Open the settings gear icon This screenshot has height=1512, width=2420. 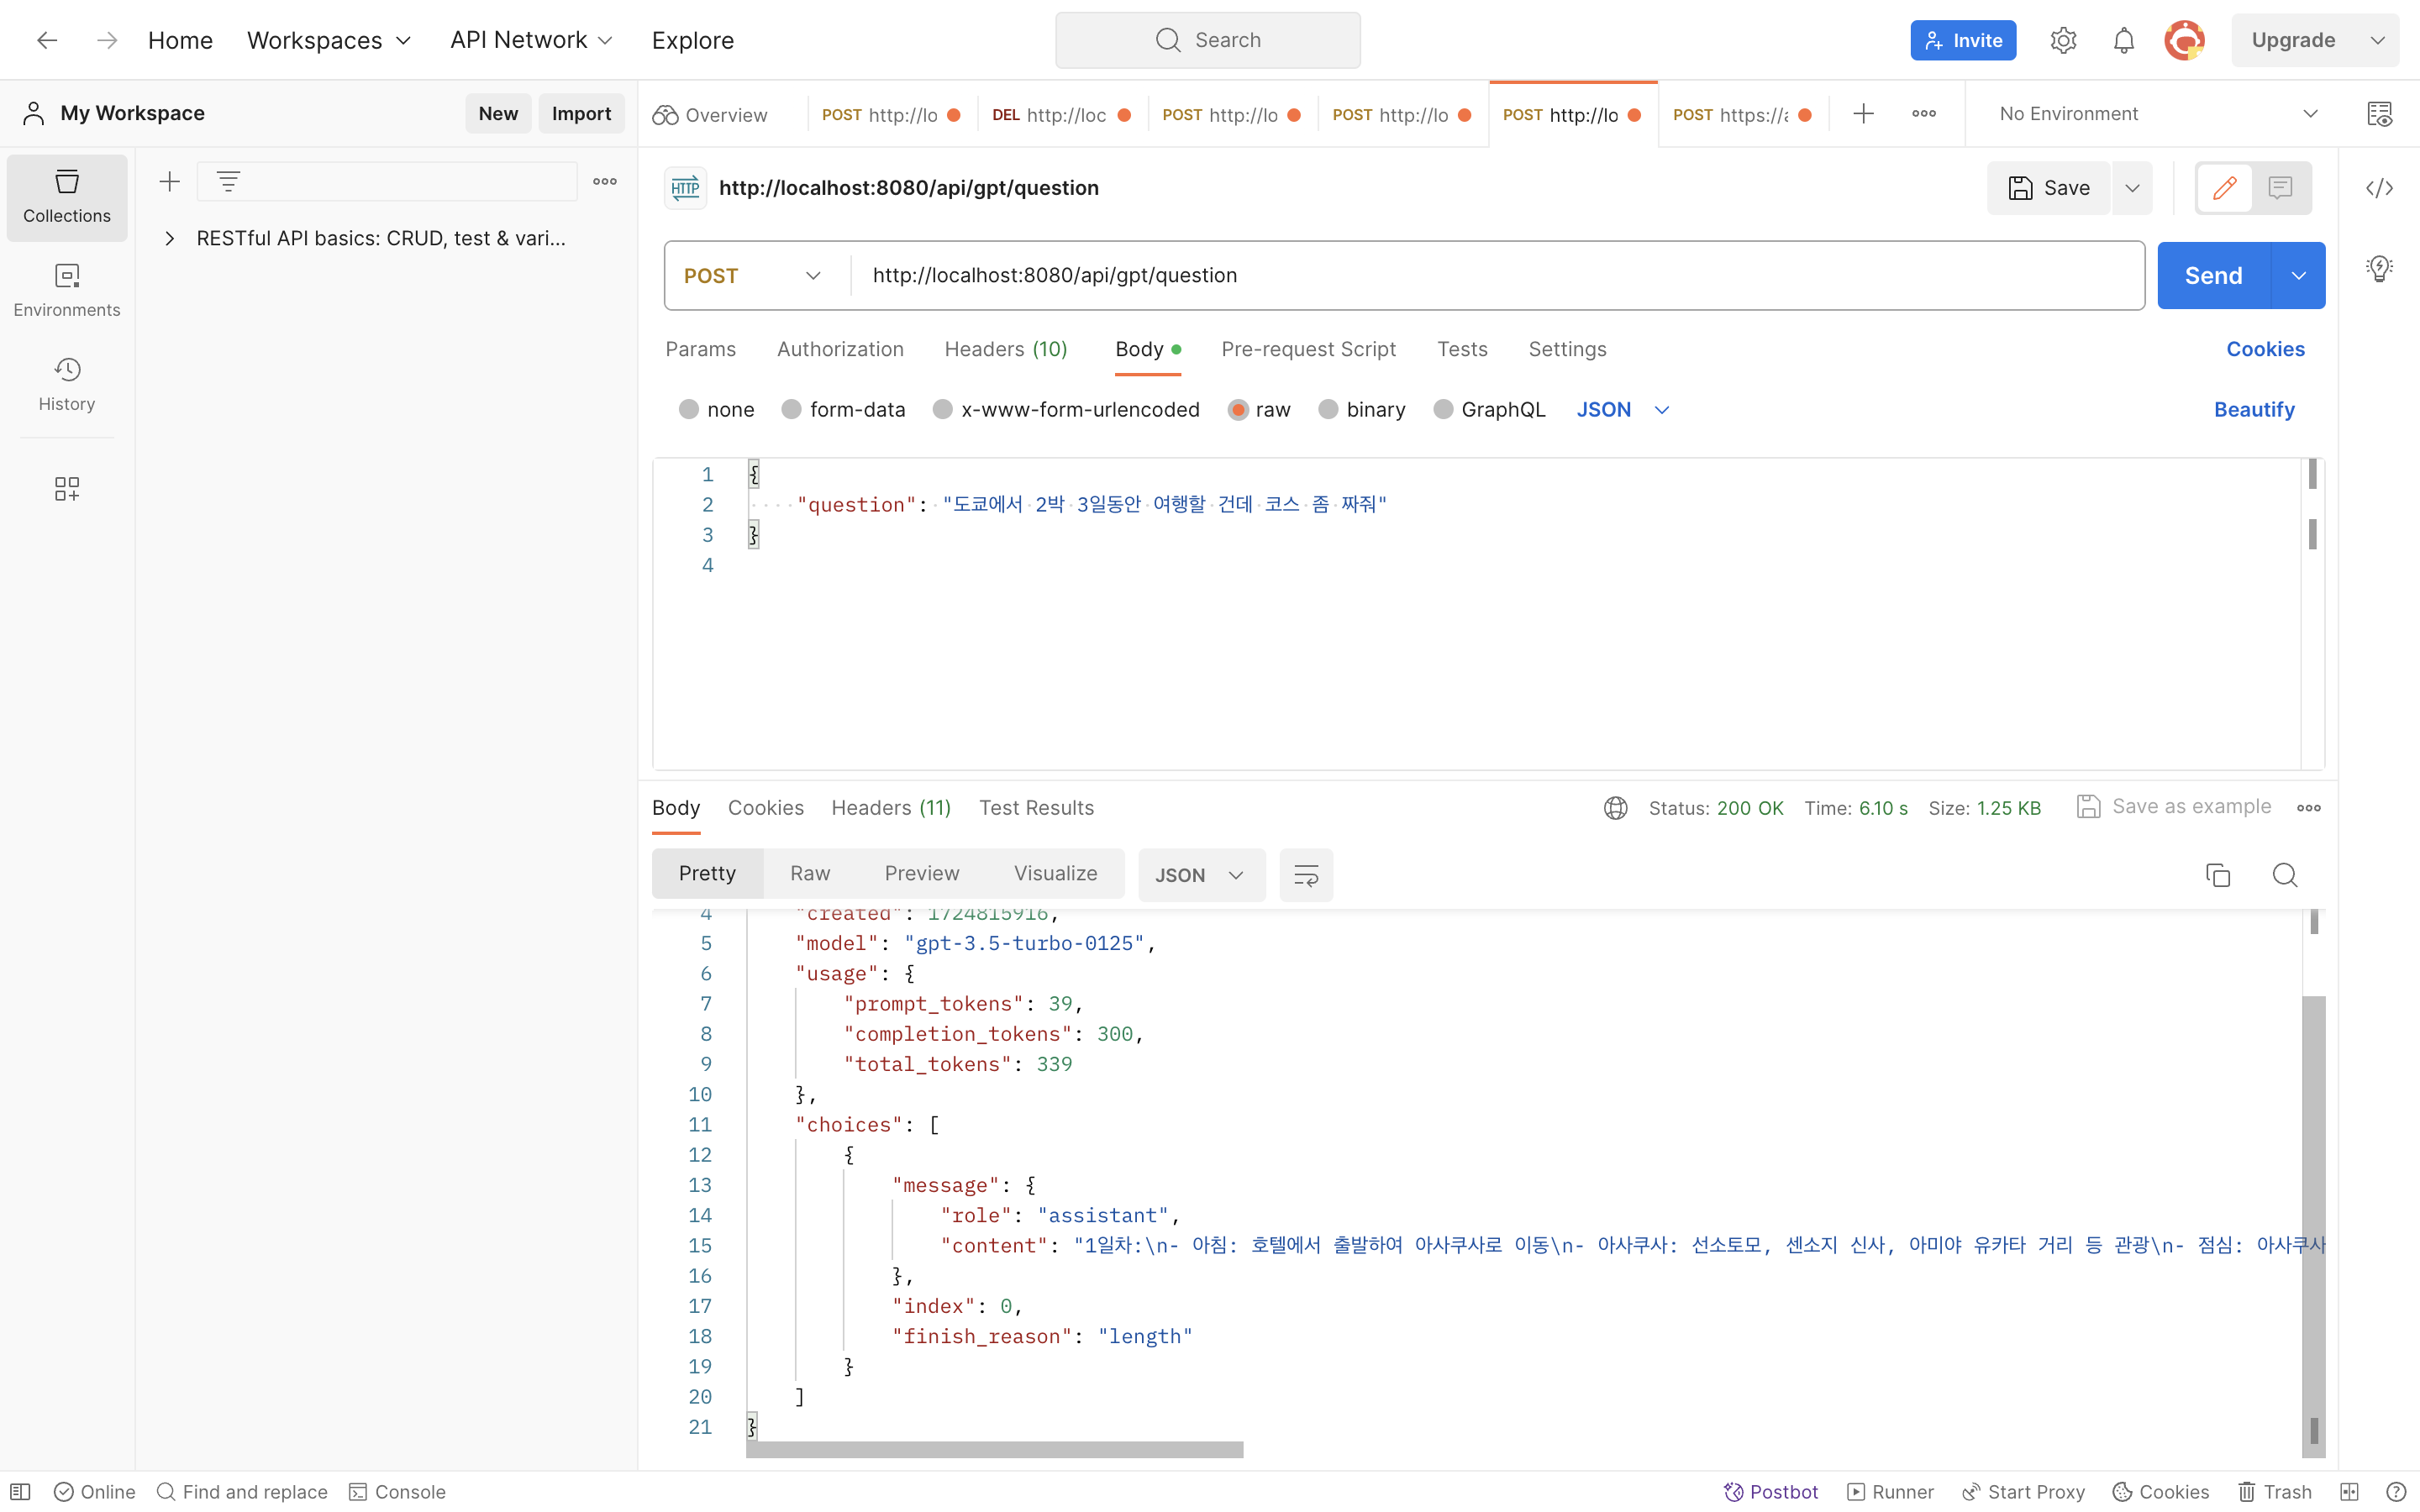click(2063, 40)
